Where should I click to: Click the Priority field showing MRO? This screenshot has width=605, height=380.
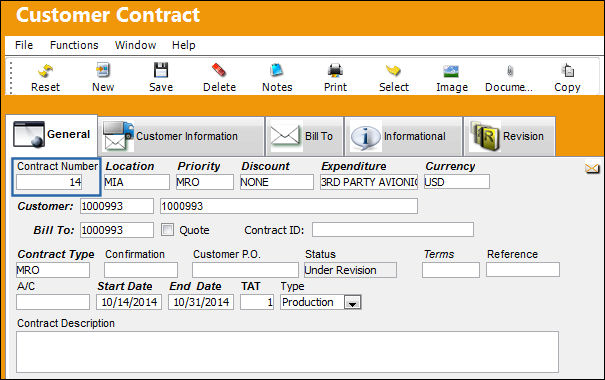point(205,182)
